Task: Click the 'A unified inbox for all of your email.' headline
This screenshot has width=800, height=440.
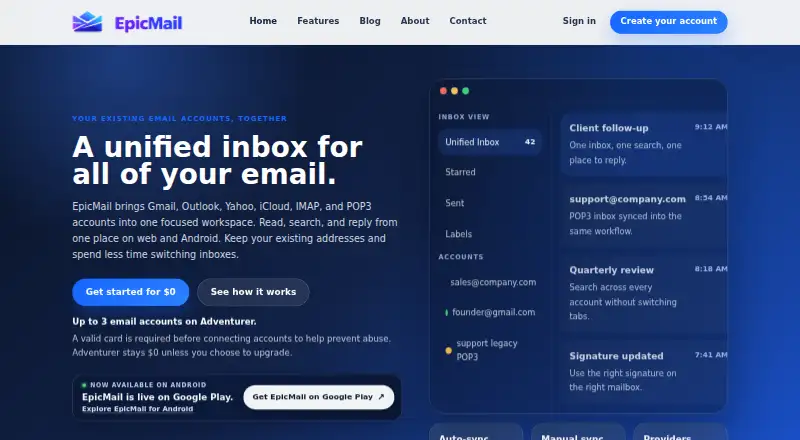Action: (x=217, y=160)
